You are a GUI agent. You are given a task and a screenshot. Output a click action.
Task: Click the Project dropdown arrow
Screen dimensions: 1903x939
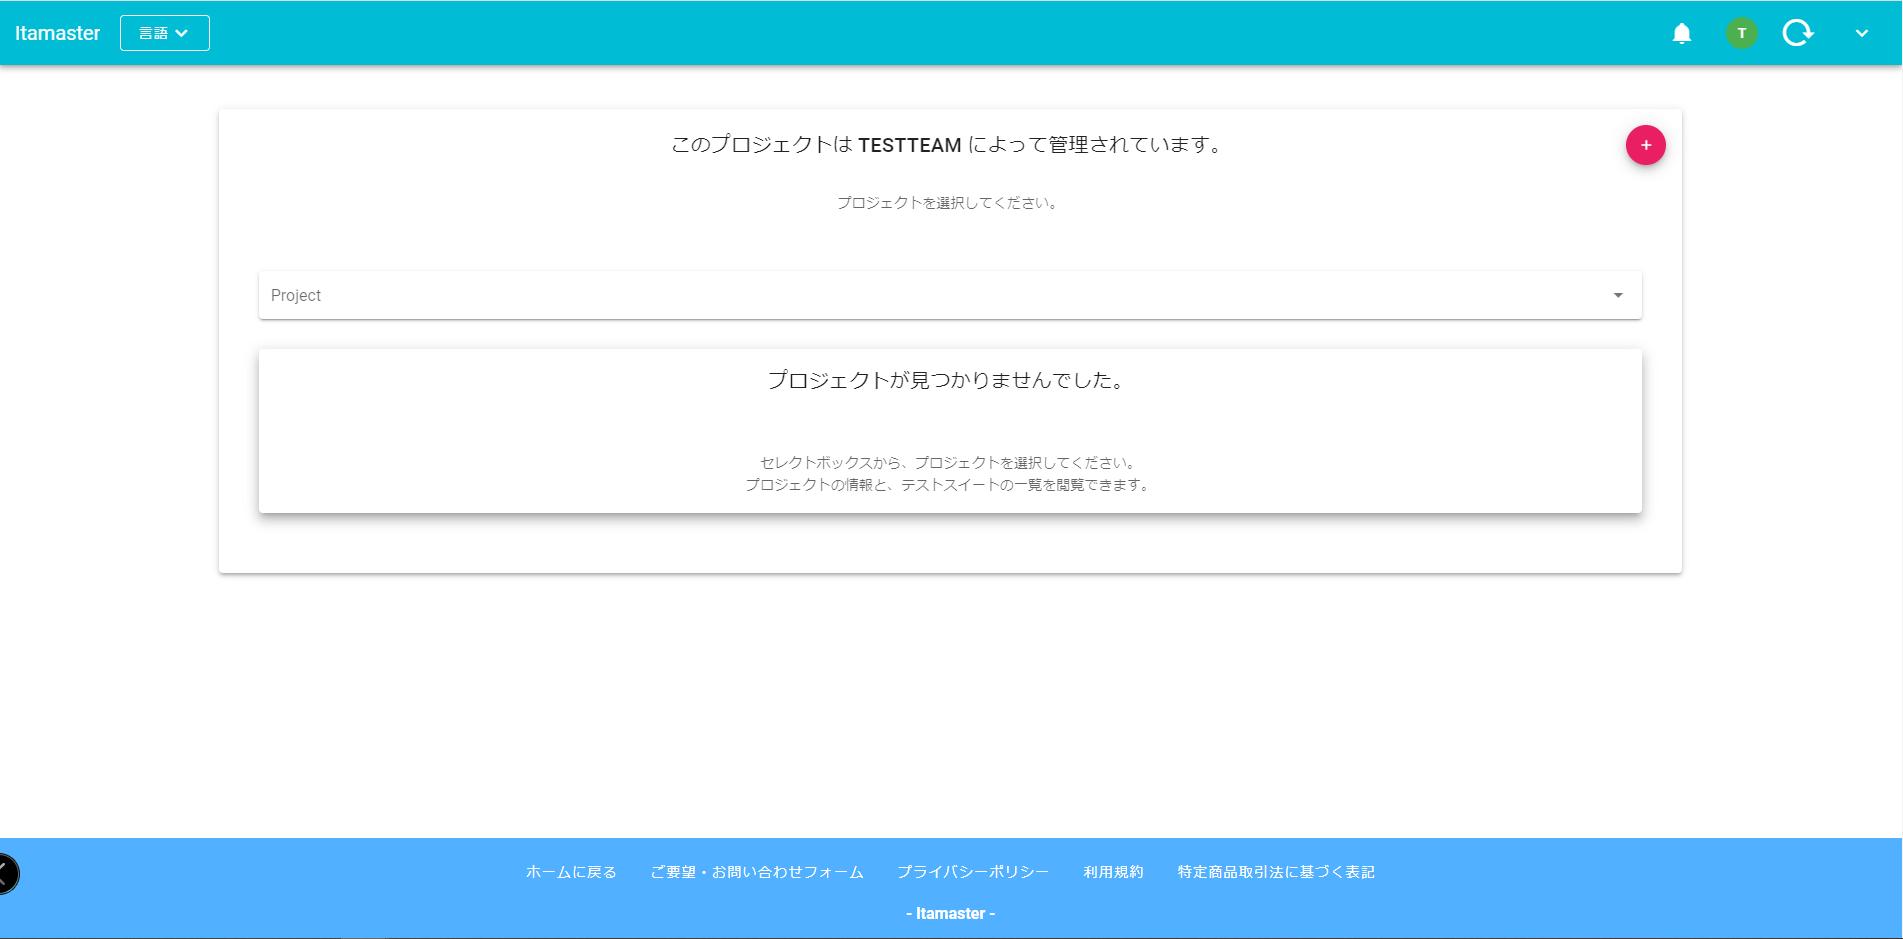click(1618, 295)
